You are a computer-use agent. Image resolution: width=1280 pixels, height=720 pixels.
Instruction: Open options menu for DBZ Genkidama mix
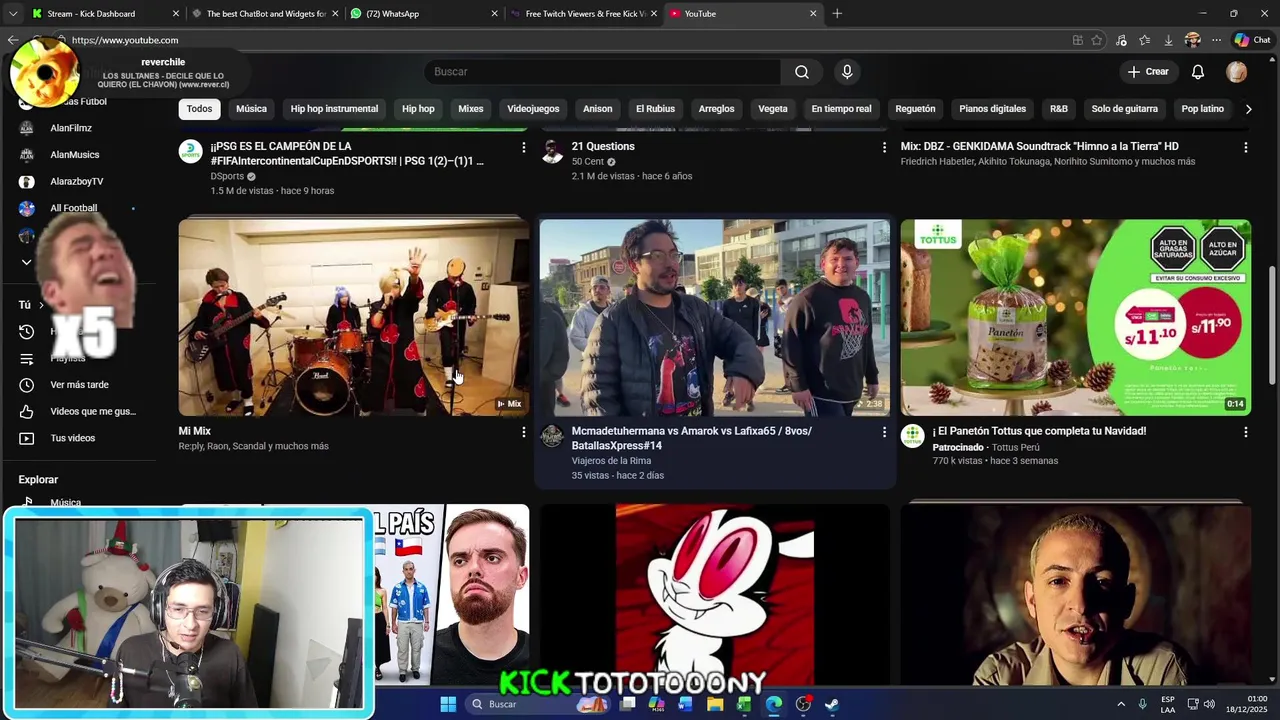click(x=1245, y=147)
